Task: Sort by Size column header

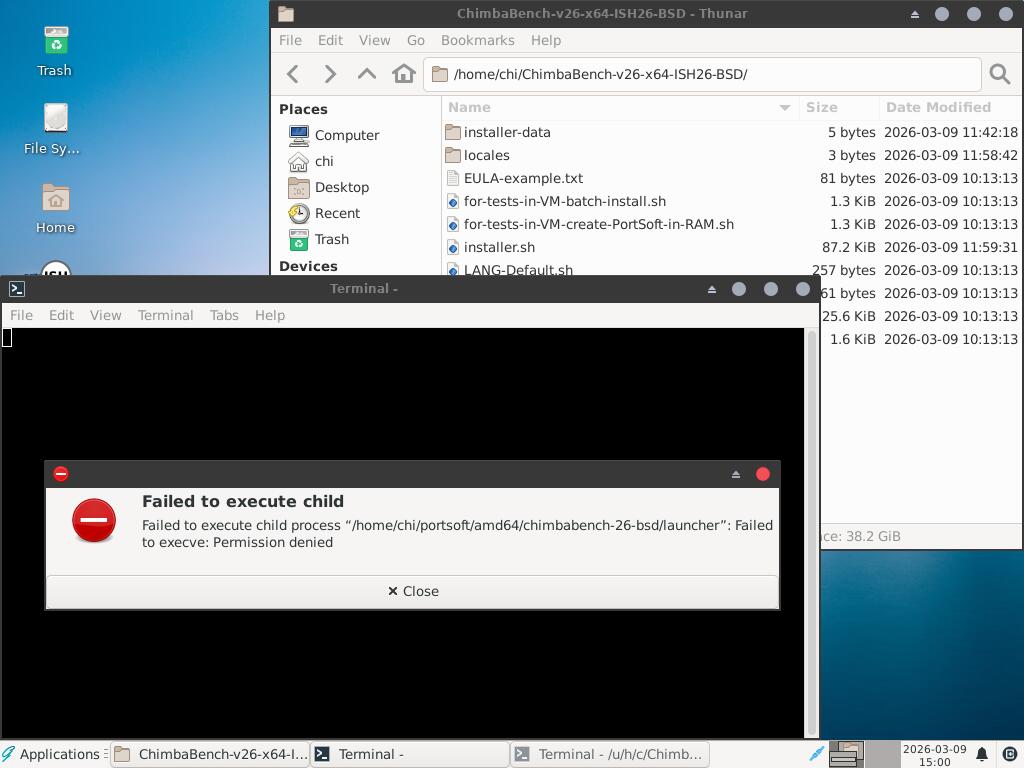Action: [x=839, y=108]
